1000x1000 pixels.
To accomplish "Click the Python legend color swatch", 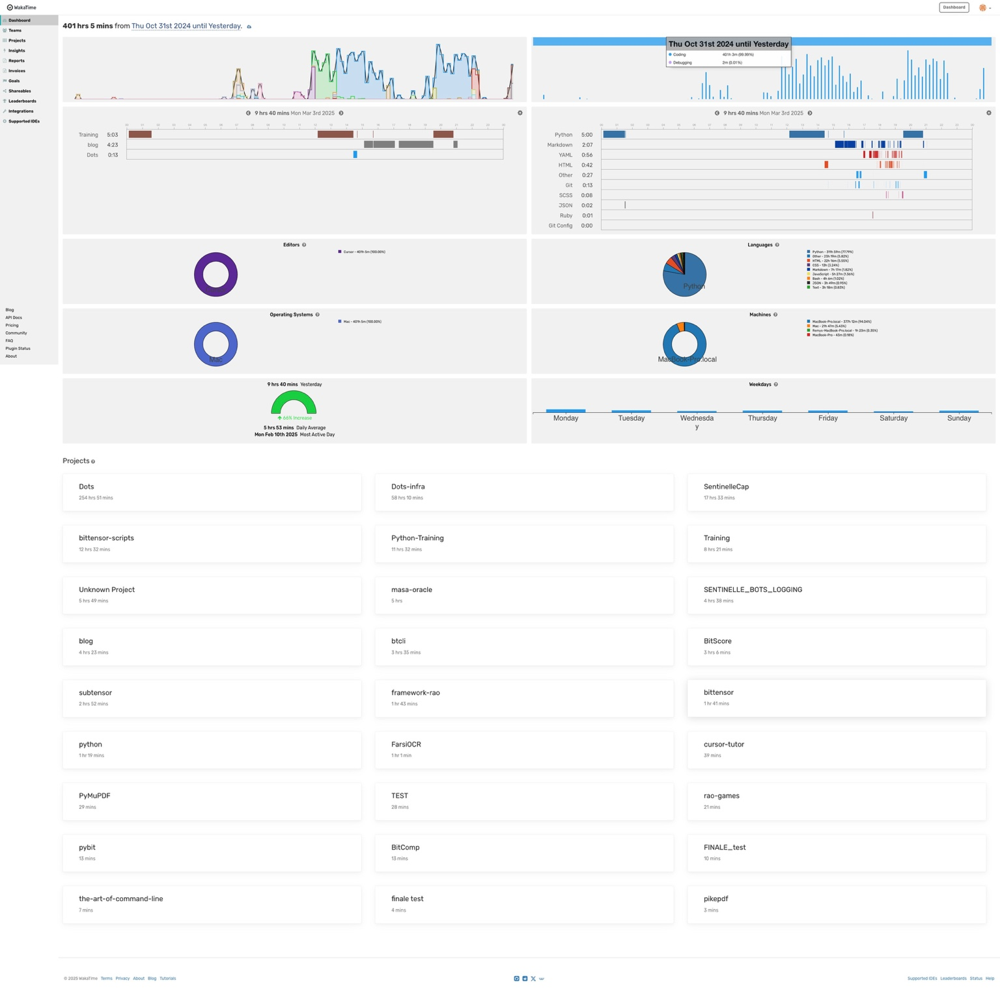I will pyautogui.click(x=808, y=252).
